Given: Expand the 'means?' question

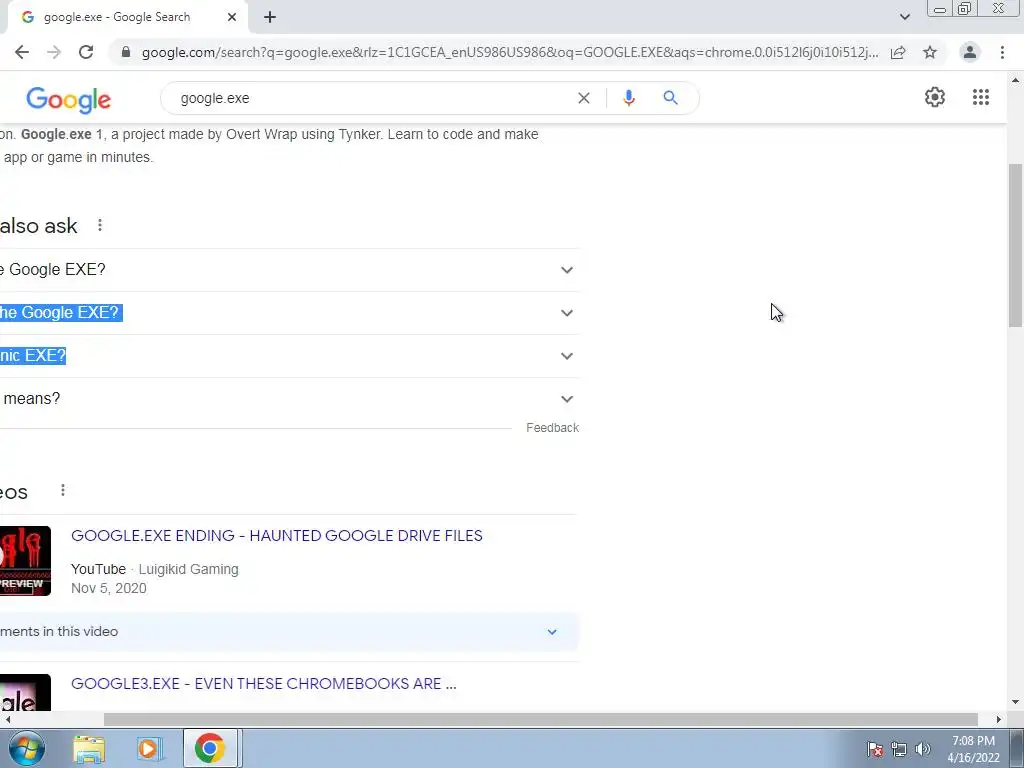Looking at the screenshot, I should (x=287, y=399).
